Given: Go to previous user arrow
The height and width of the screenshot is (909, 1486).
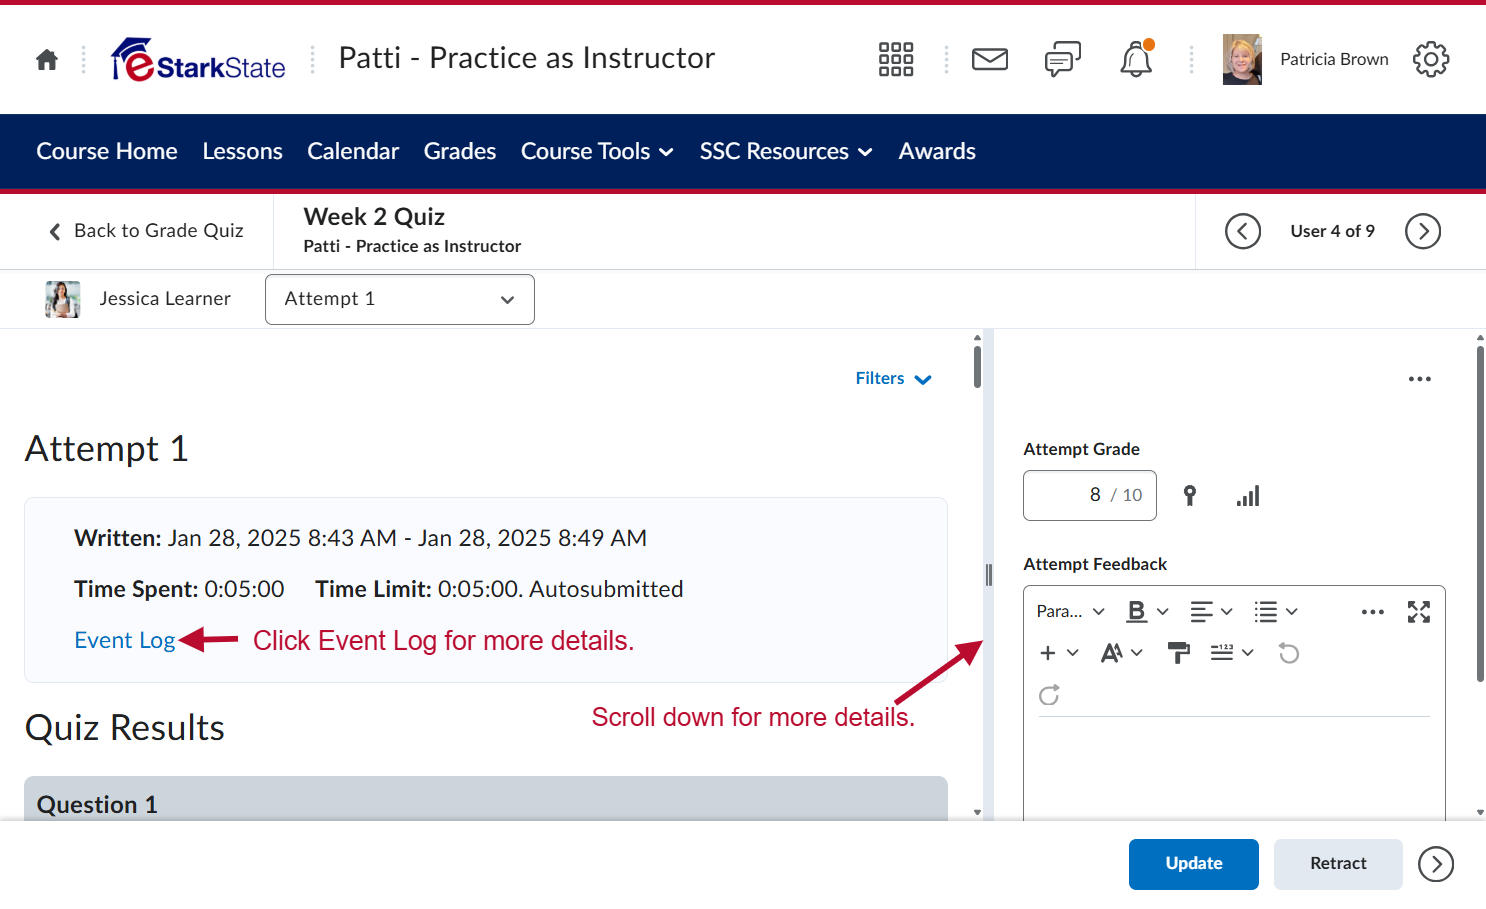Looking at the screenshot, I should [x=1243, y=231].
